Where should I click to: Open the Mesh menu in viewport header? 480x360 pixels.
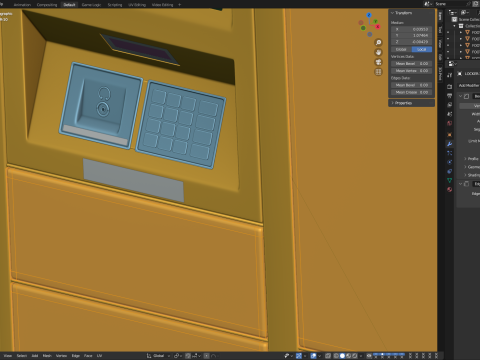click(x=47, y=356)
